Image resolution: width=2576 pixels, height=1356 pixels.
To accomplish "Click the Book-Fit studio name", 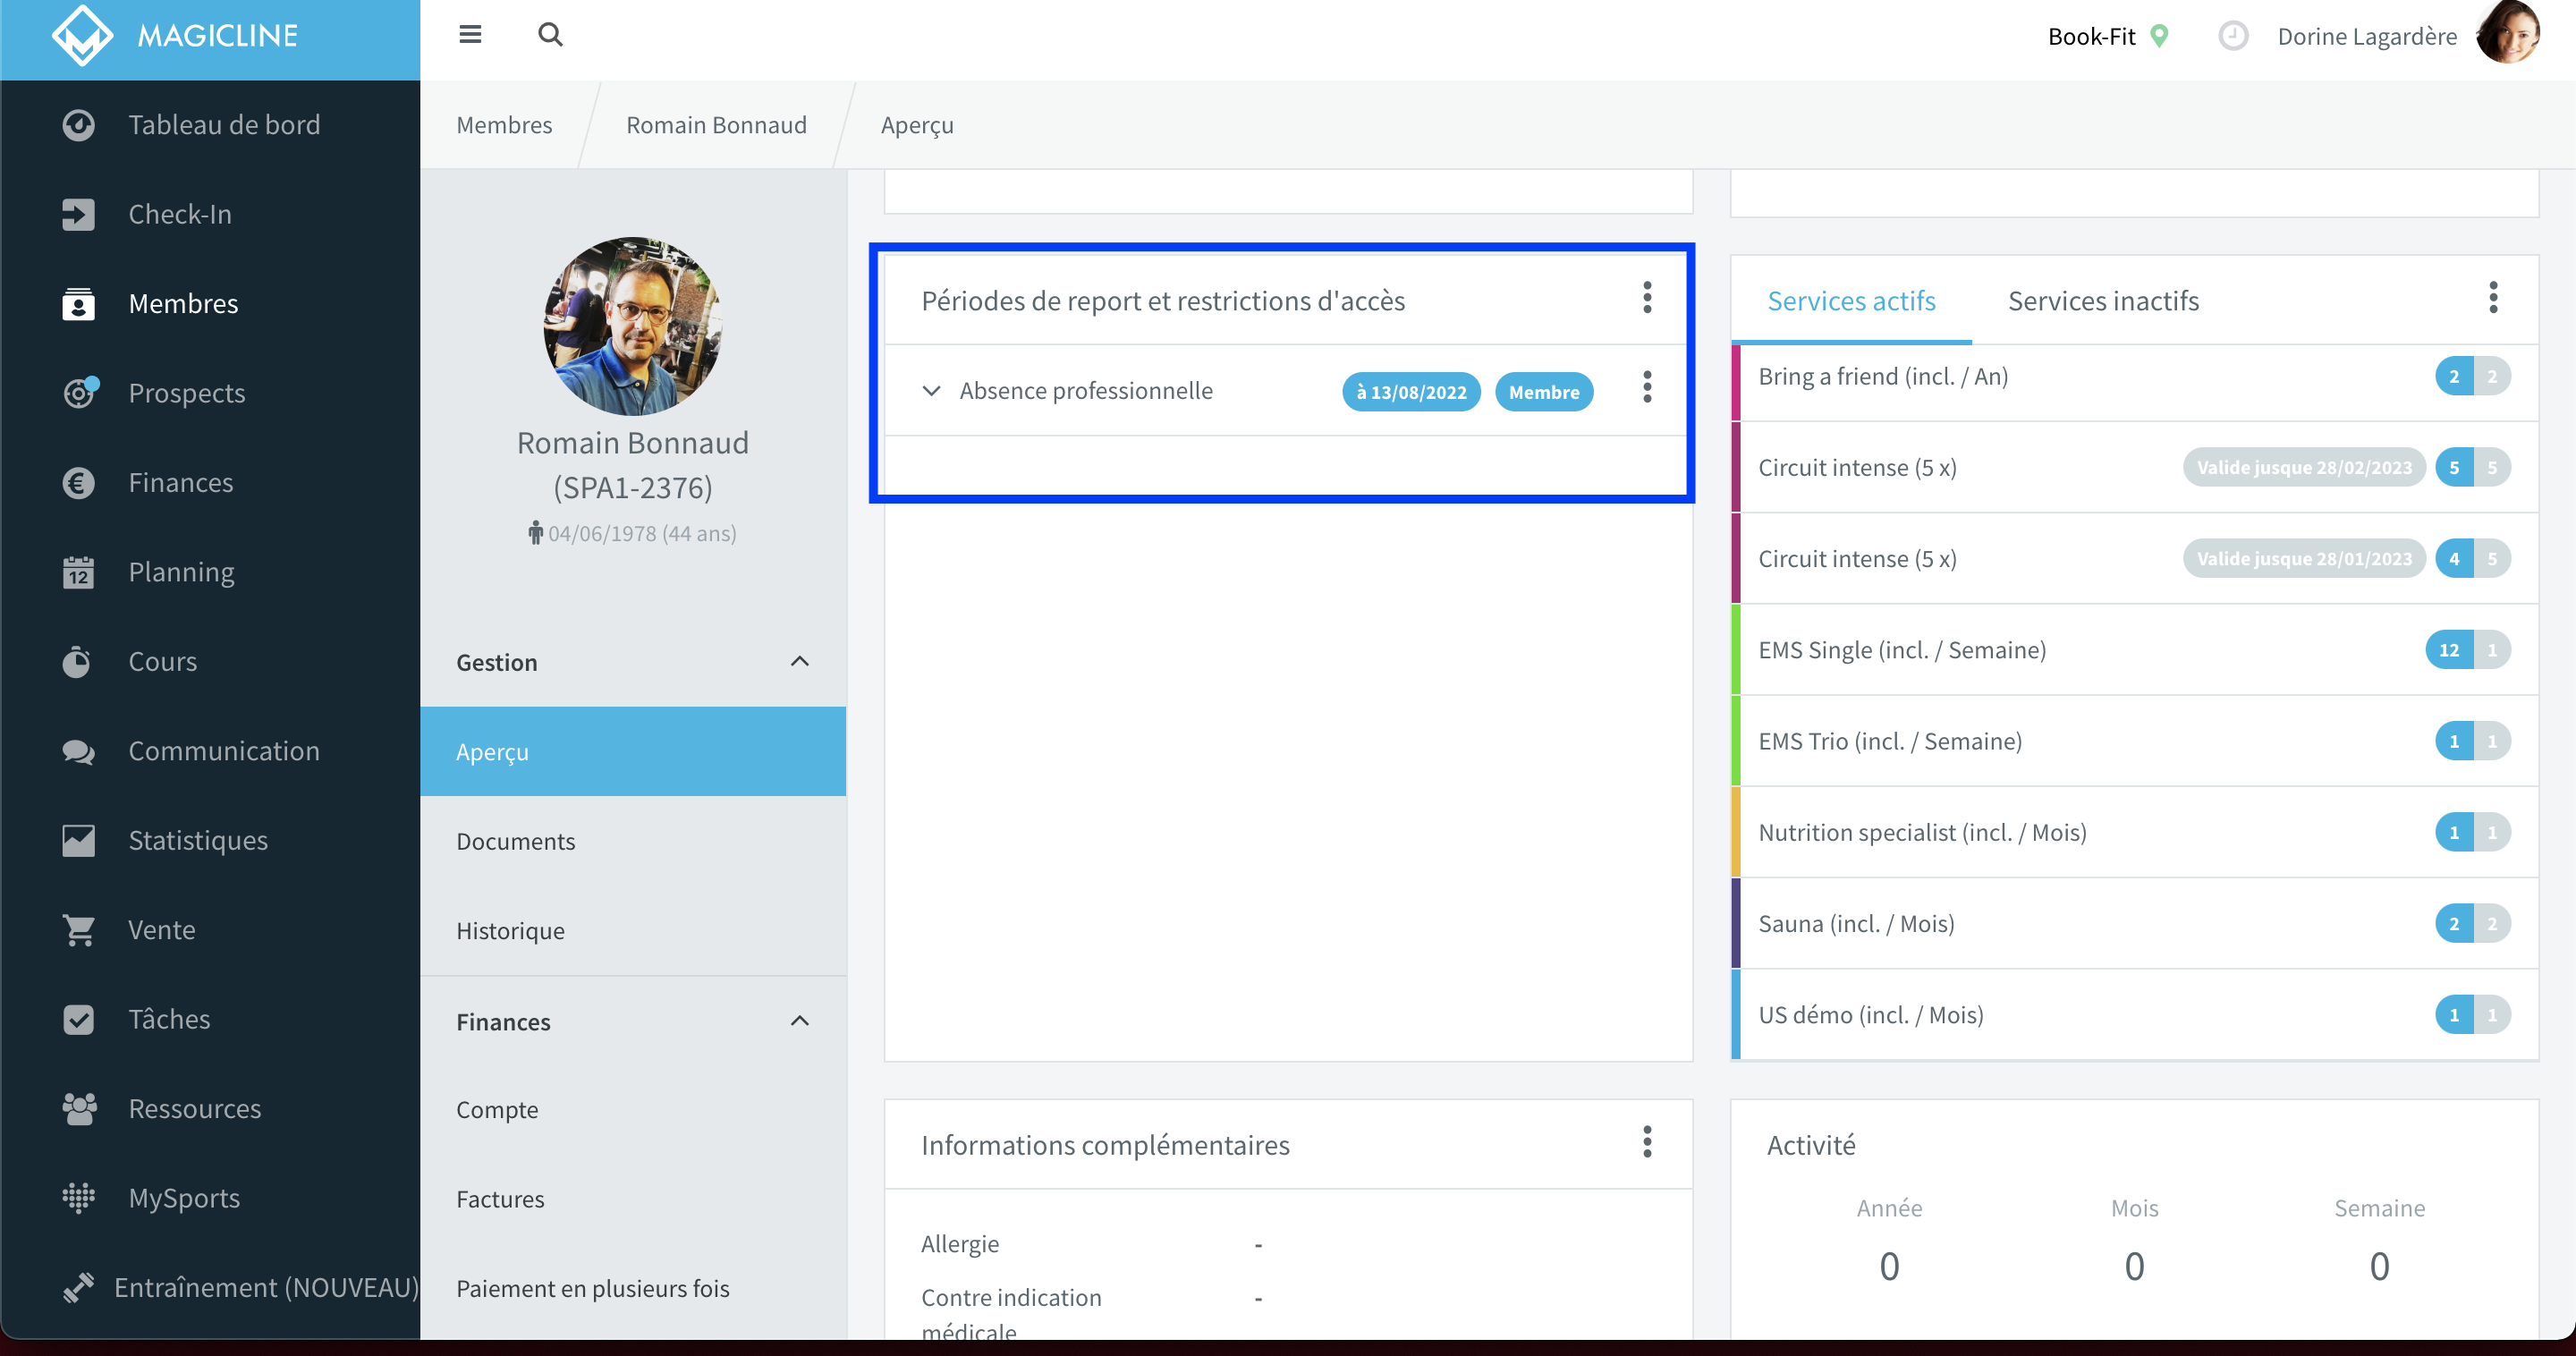I will click(x=2091, y=36).
